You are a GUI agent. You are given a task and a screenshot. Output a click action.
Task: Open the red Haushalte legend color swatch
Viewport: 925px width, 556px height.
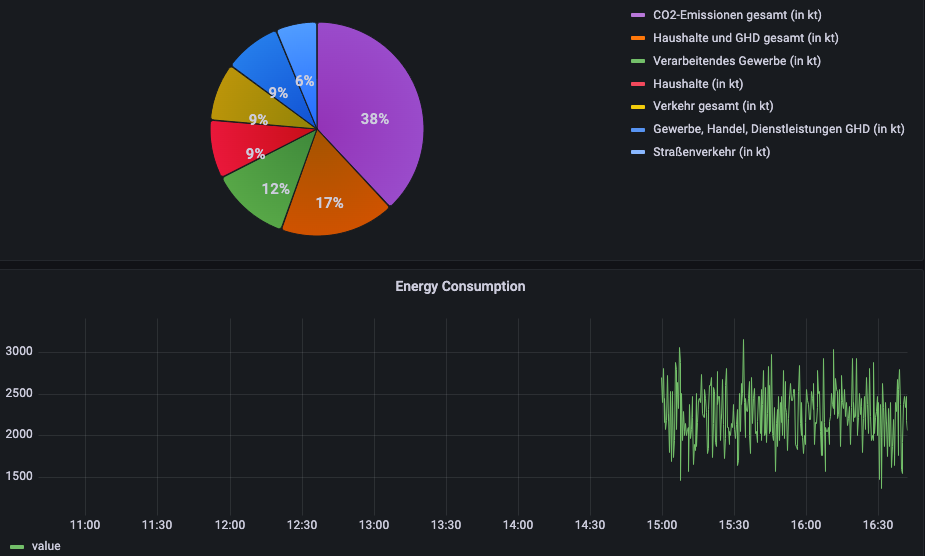pos(637,85)
